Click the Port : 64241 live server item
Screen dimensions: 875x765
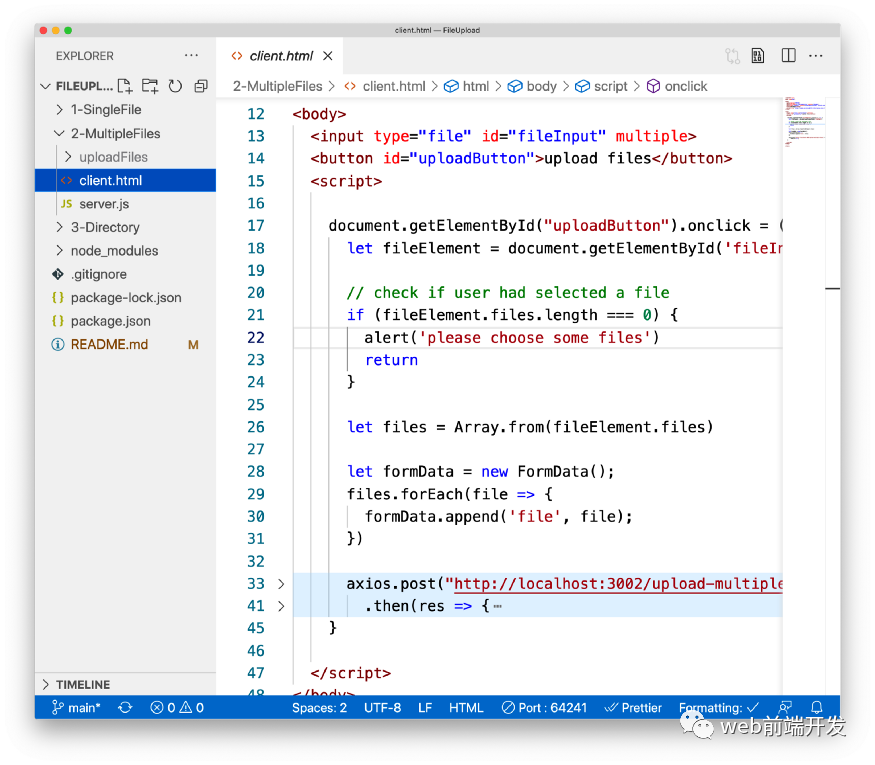(x=545, y=708)
